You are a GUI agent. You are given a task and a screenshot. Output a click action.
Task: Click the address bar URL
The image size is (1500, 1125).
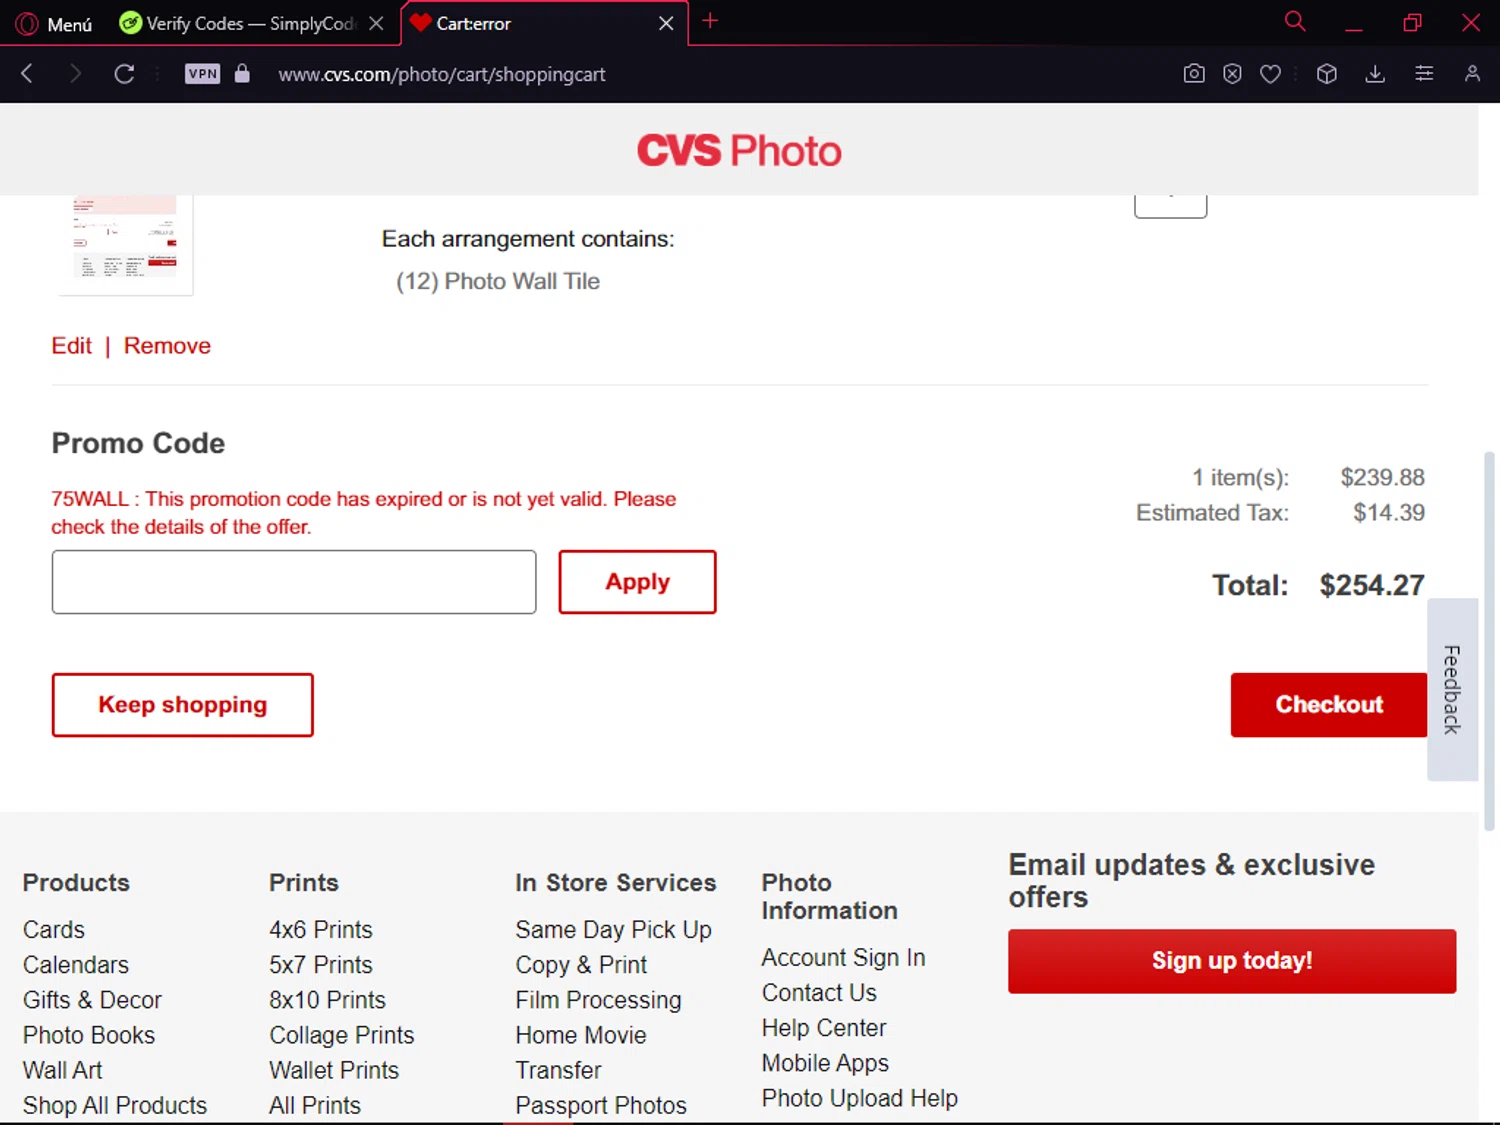point(441,74)
